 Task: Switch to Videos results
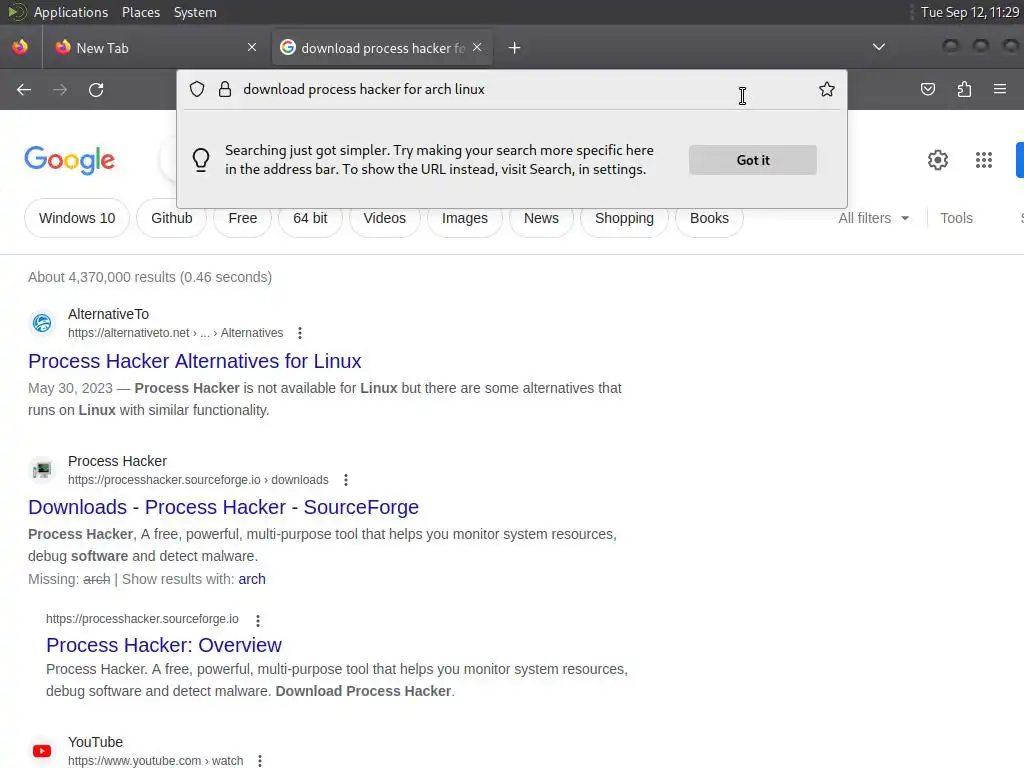pos(385,218)
